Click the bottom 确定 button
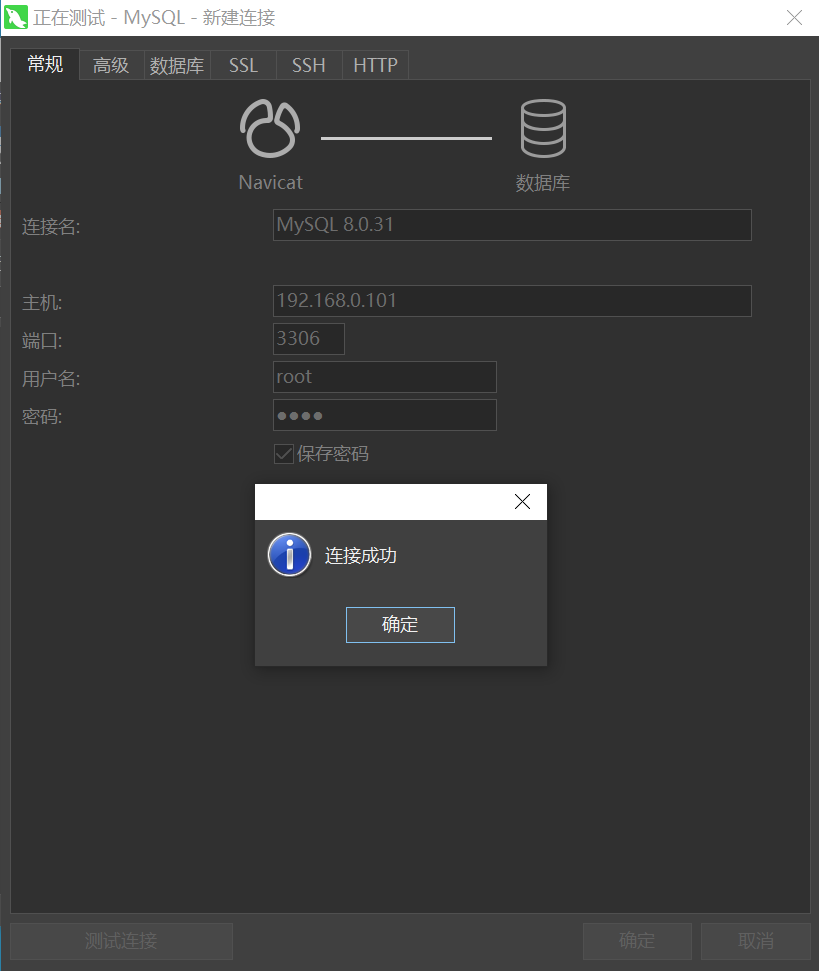 click(637, 941)
